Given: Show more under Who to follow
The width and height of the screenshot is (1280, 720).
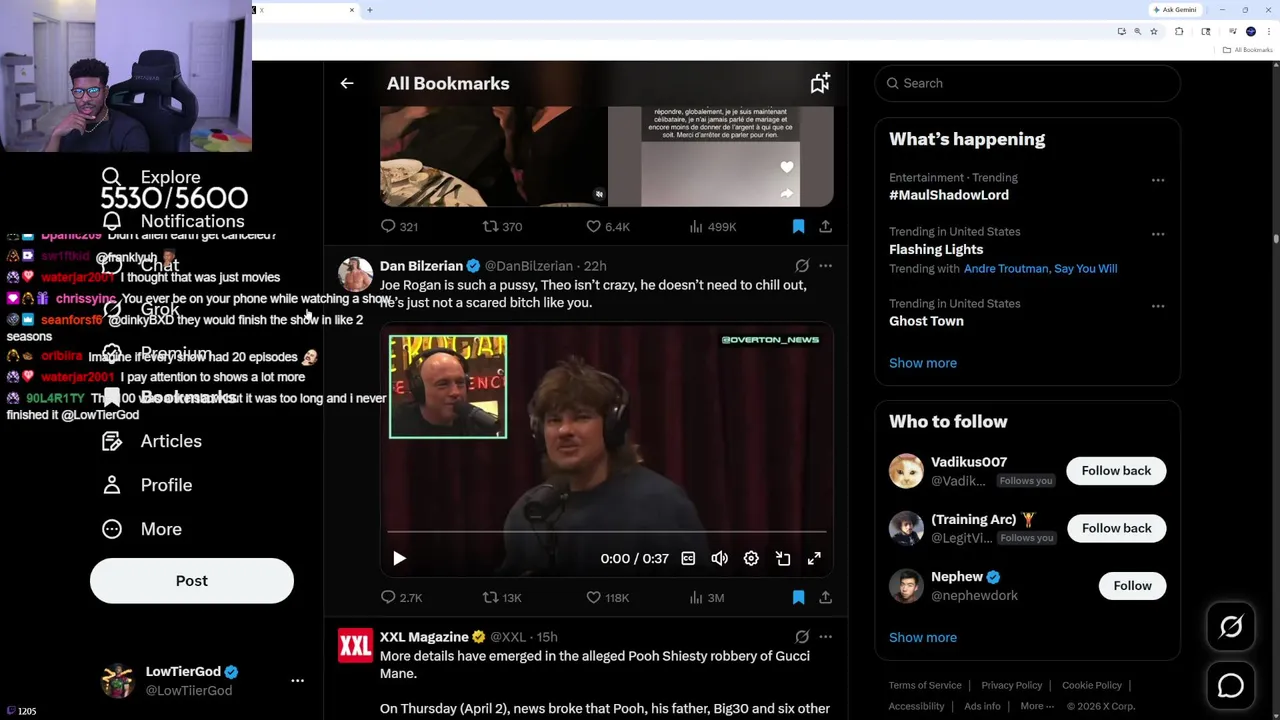Looking at the screenshot, I should pos(923,637).
